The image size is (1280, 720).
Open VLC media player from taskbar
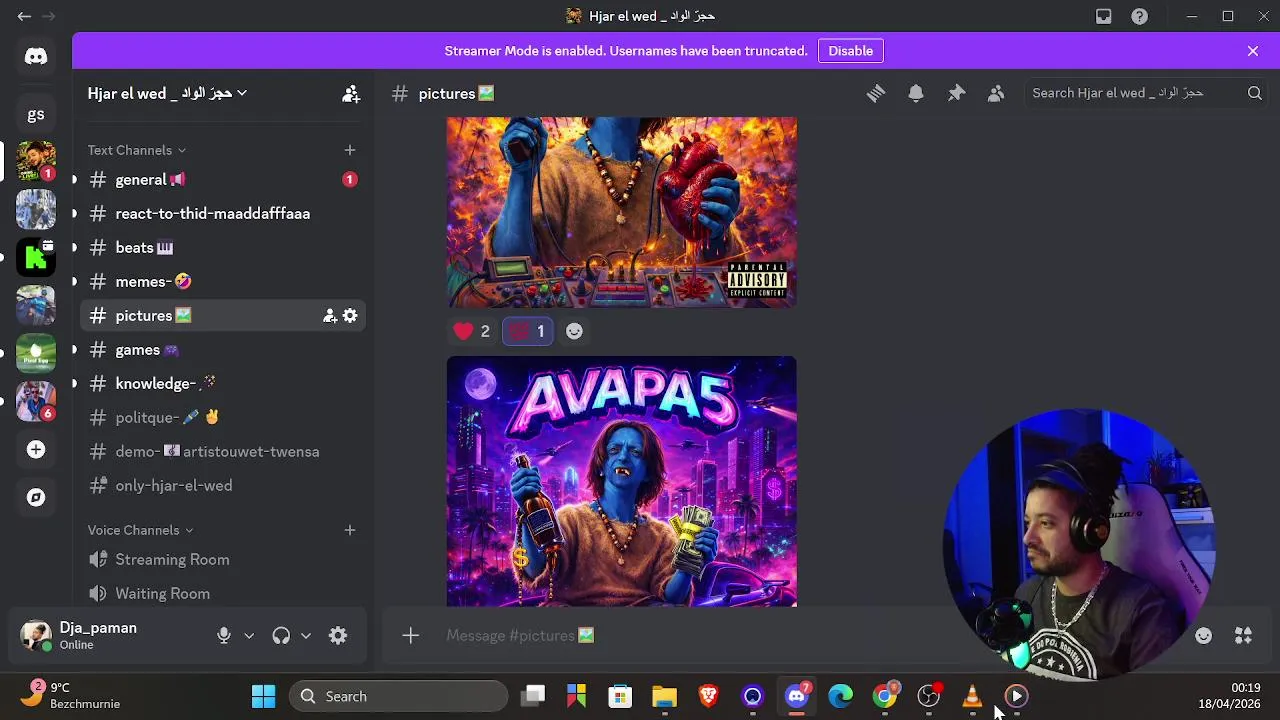[972, 696]
